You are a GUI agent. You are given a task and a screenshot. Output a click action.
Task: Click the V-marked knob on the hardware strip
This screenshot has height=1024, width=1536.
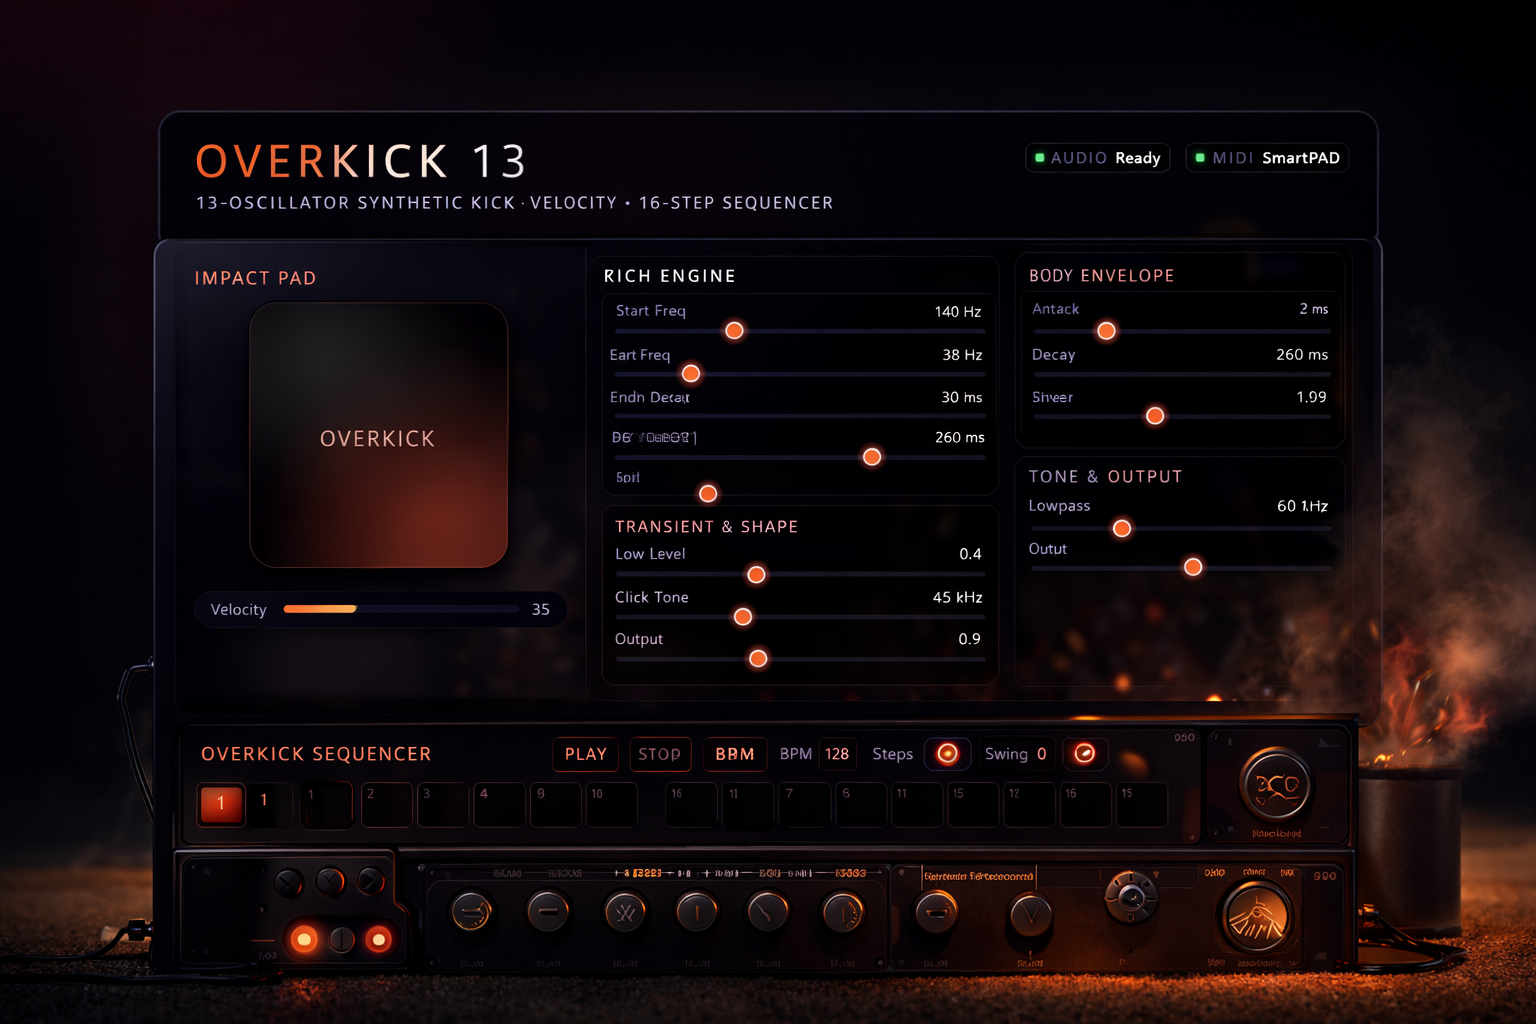(x=1028, y=913)
